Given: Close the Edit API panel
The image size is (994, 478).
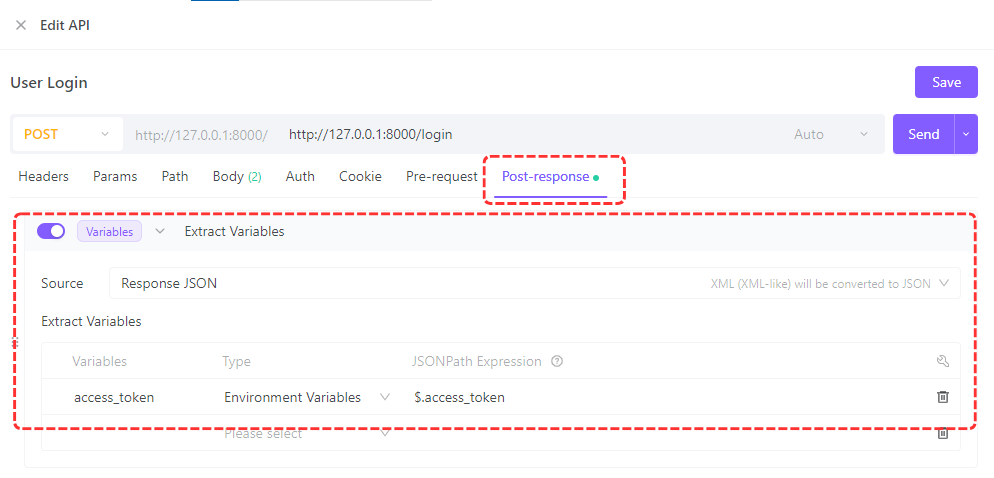Looking at the screenshot, I should point(21,25).
